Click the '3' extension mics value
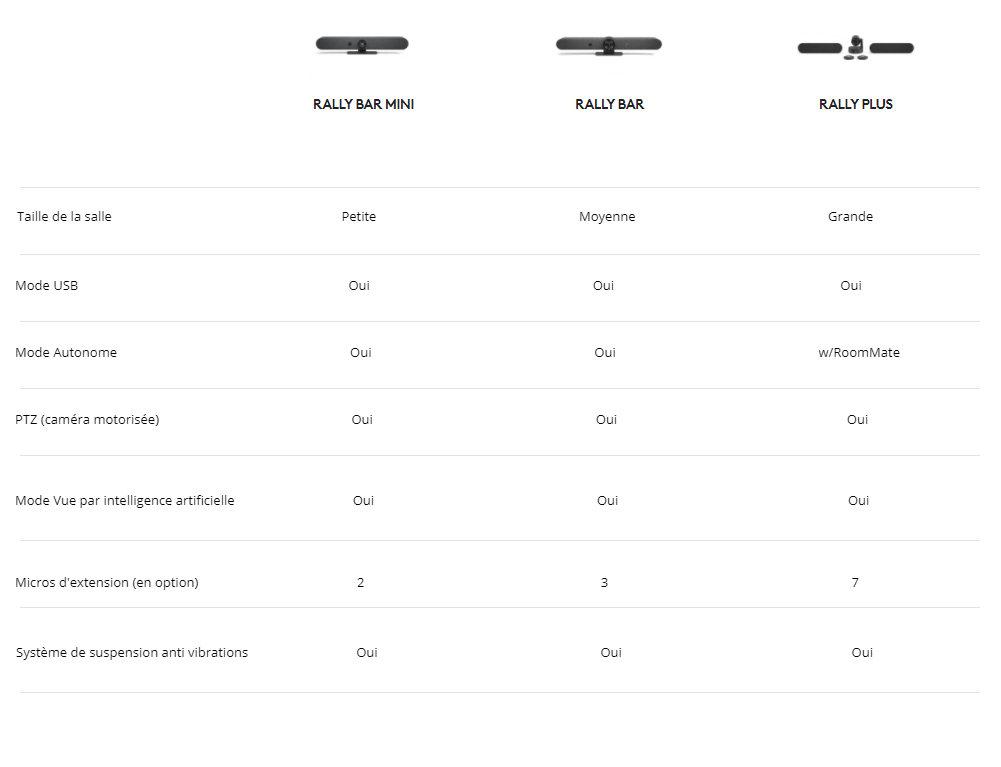 click(x=604, y=583)
